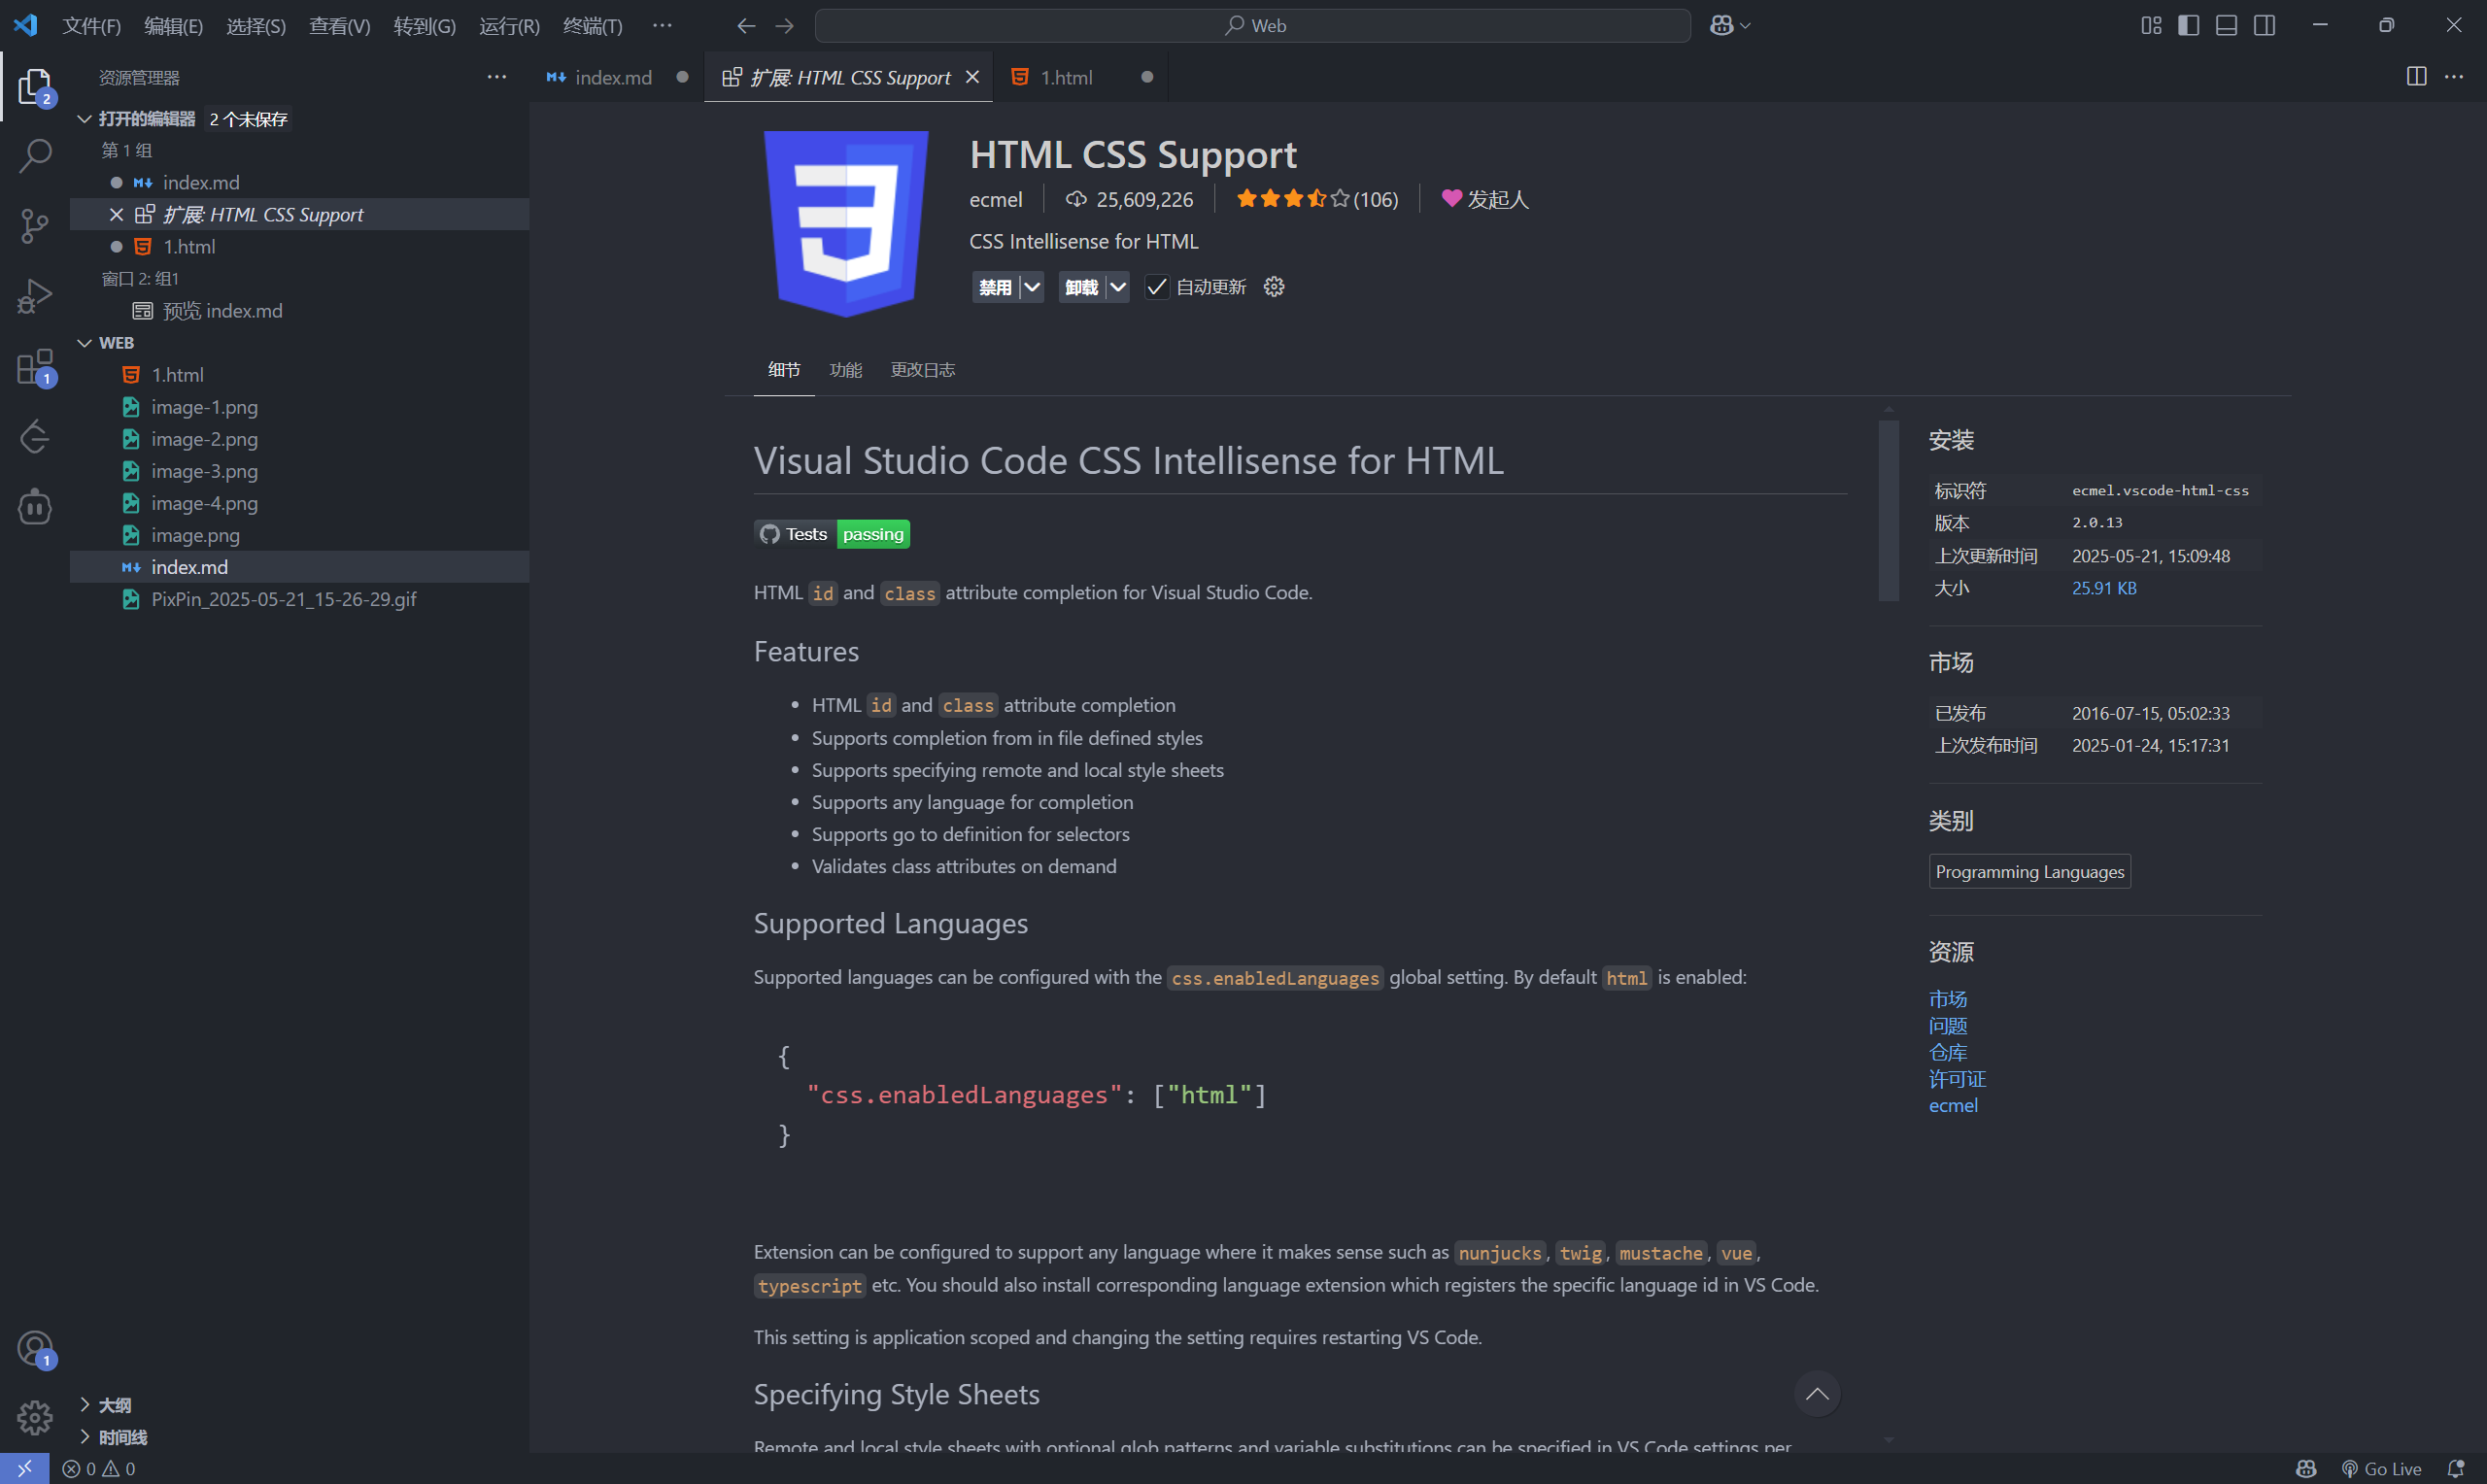Viewport: 2487px width, 1484px height.
Task: Switch to the Changelog tab of extension
Action: 922,370
